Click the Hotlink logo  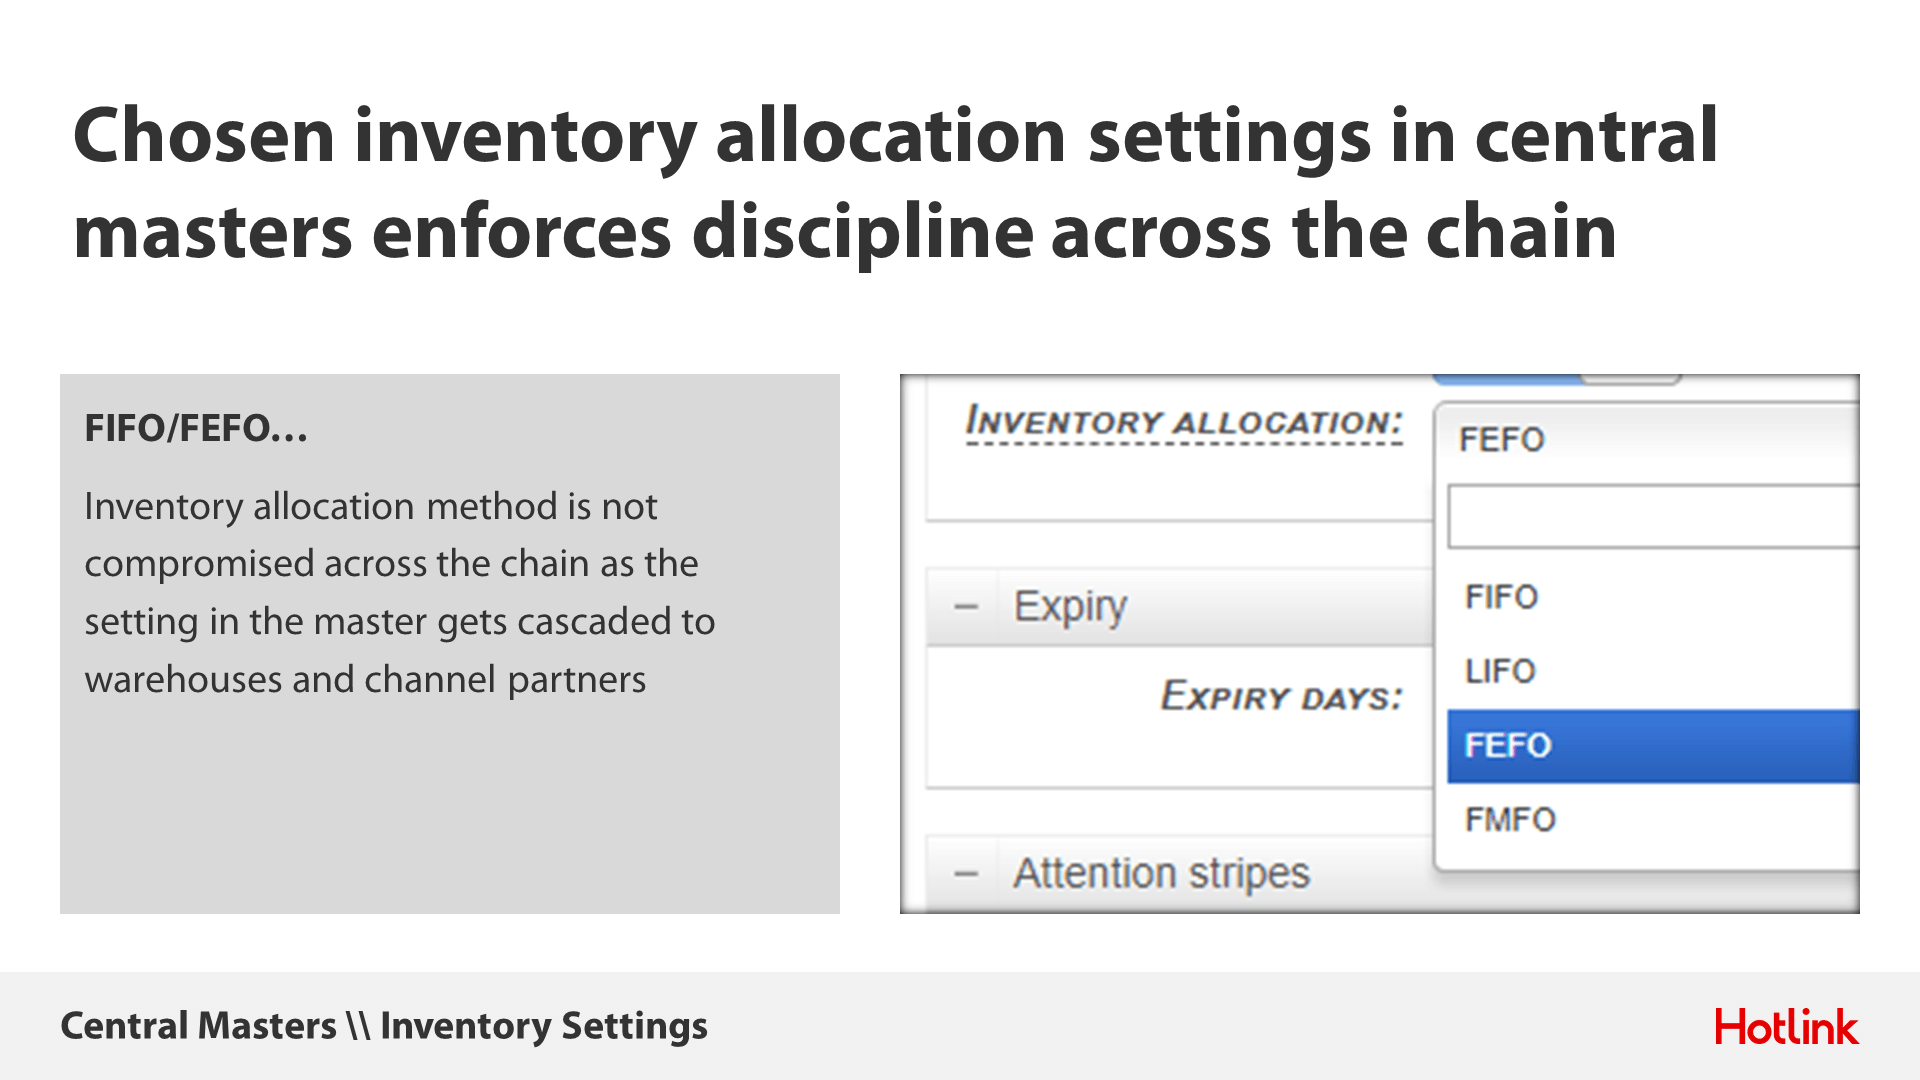1786,1027
